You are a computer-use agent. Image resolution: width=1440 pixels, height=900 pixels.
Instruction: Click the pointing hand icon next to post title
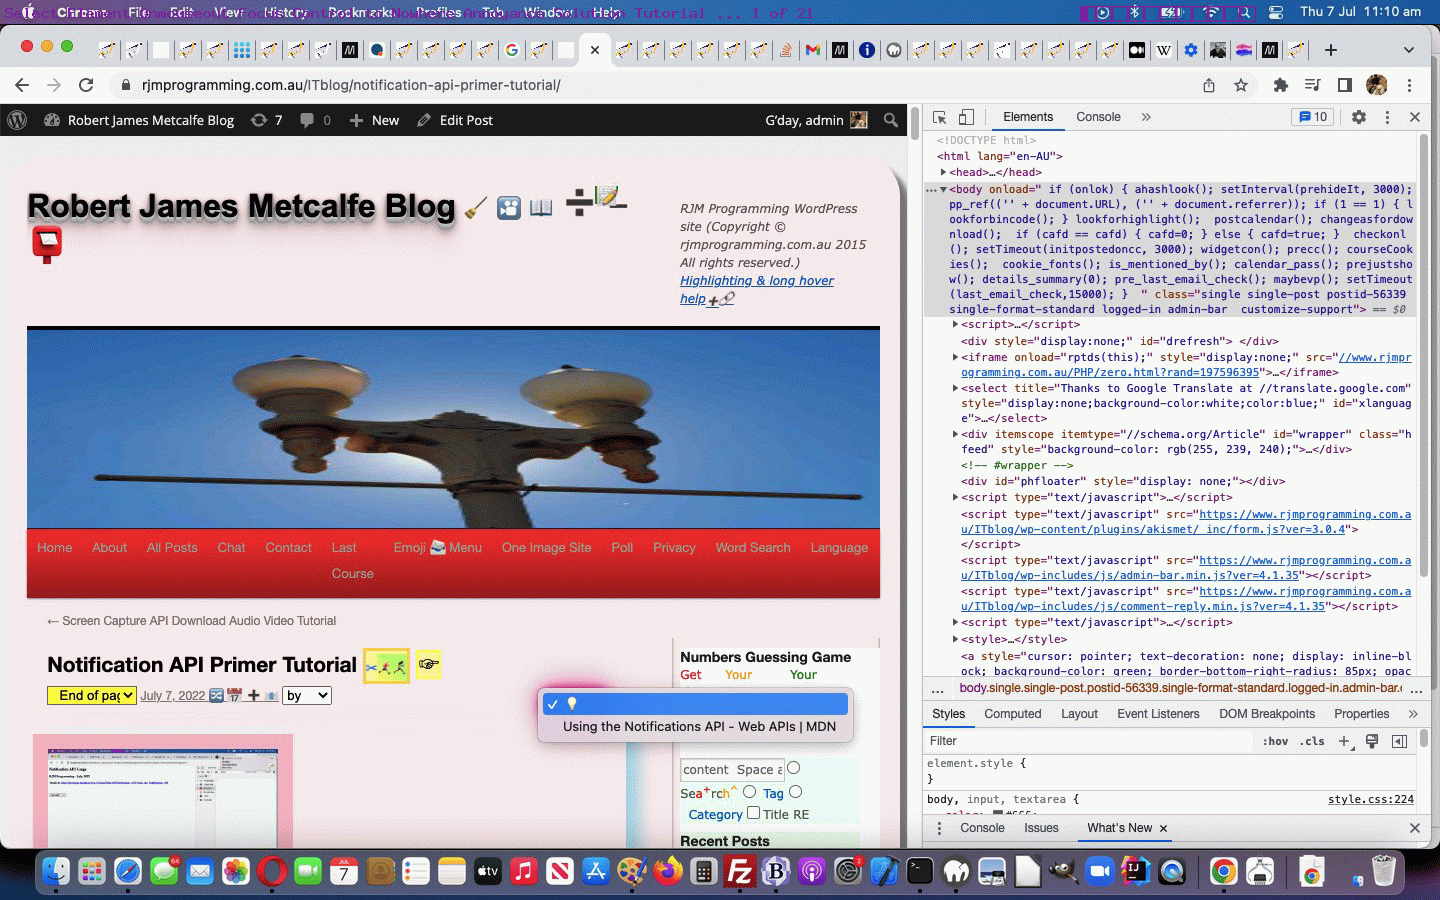pos(429,664)
